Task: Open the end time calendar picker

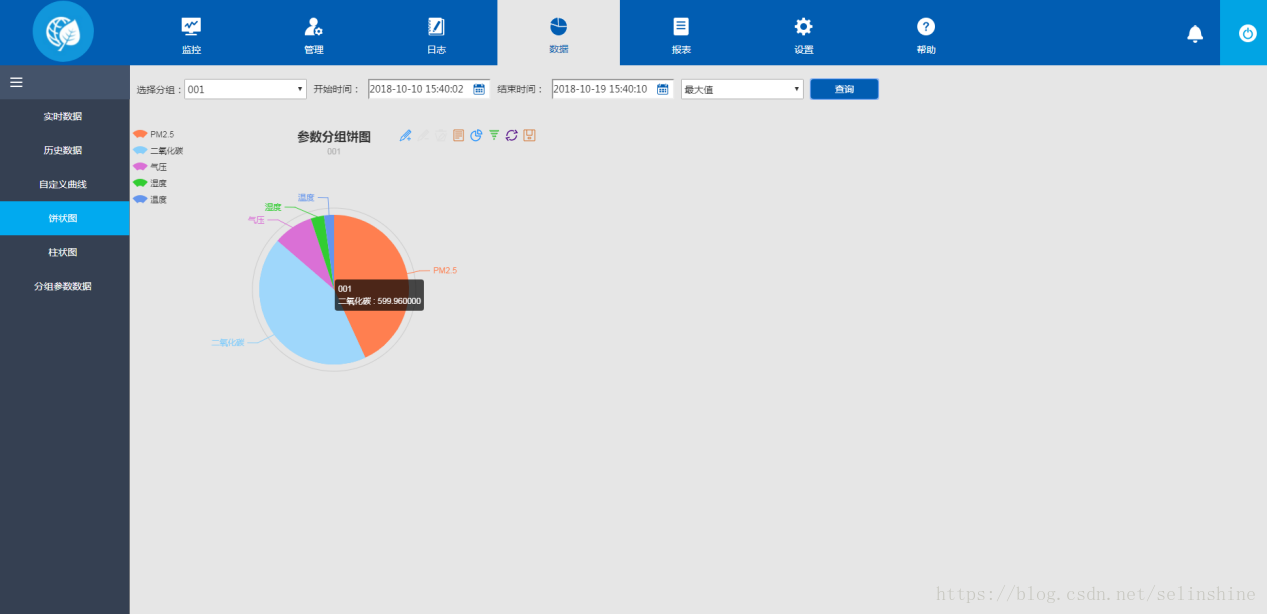Action: [x=662, y=89]
